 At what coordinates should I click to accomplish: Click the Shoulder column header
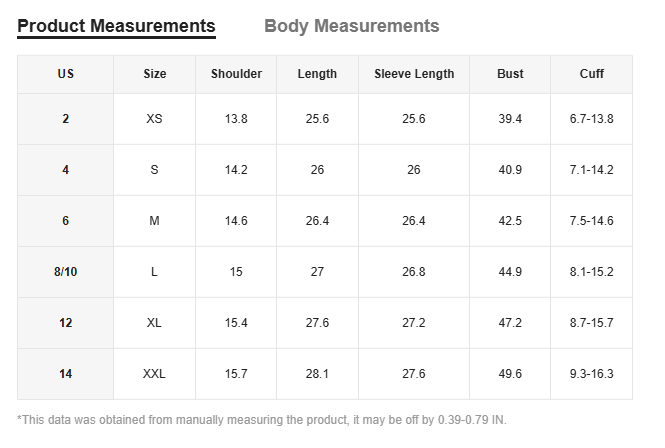click(236, 74)
